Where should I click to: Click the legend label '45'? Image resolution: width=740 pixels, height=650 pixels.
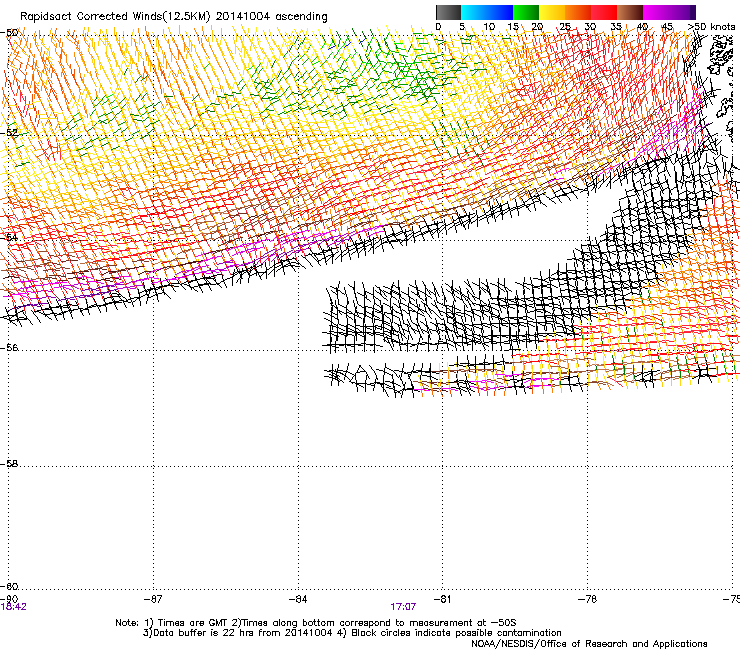(667, 26)
